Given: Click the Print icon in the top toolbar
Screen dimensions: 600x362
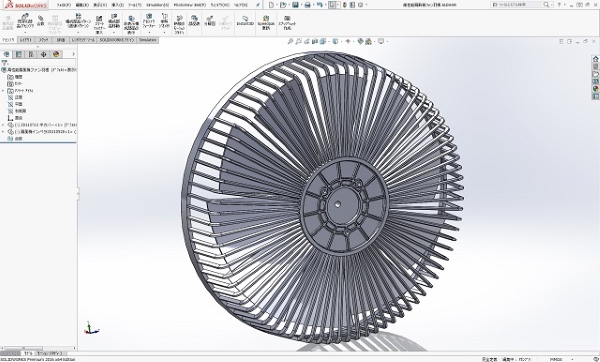Looking at the screenshot, I should pyautogui.click(x=307, y=5).
